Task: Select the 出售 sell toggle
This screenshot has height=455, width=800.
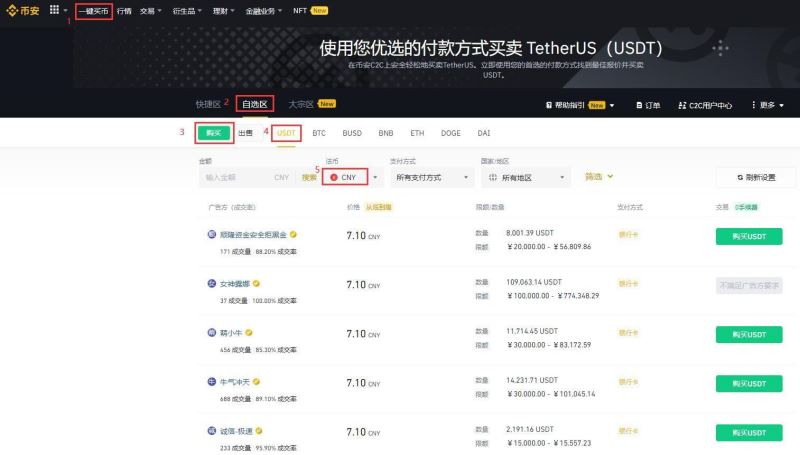Action: [245, 133]
